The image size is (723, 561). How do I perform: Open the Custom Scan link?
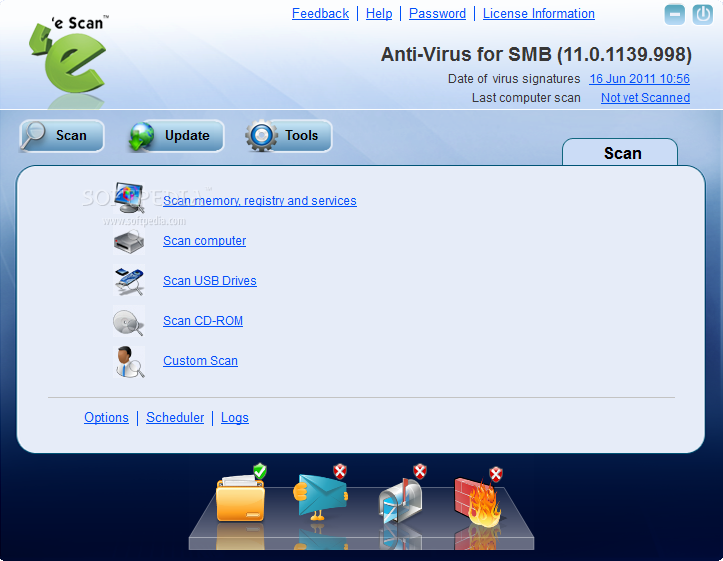click(201, 360)
